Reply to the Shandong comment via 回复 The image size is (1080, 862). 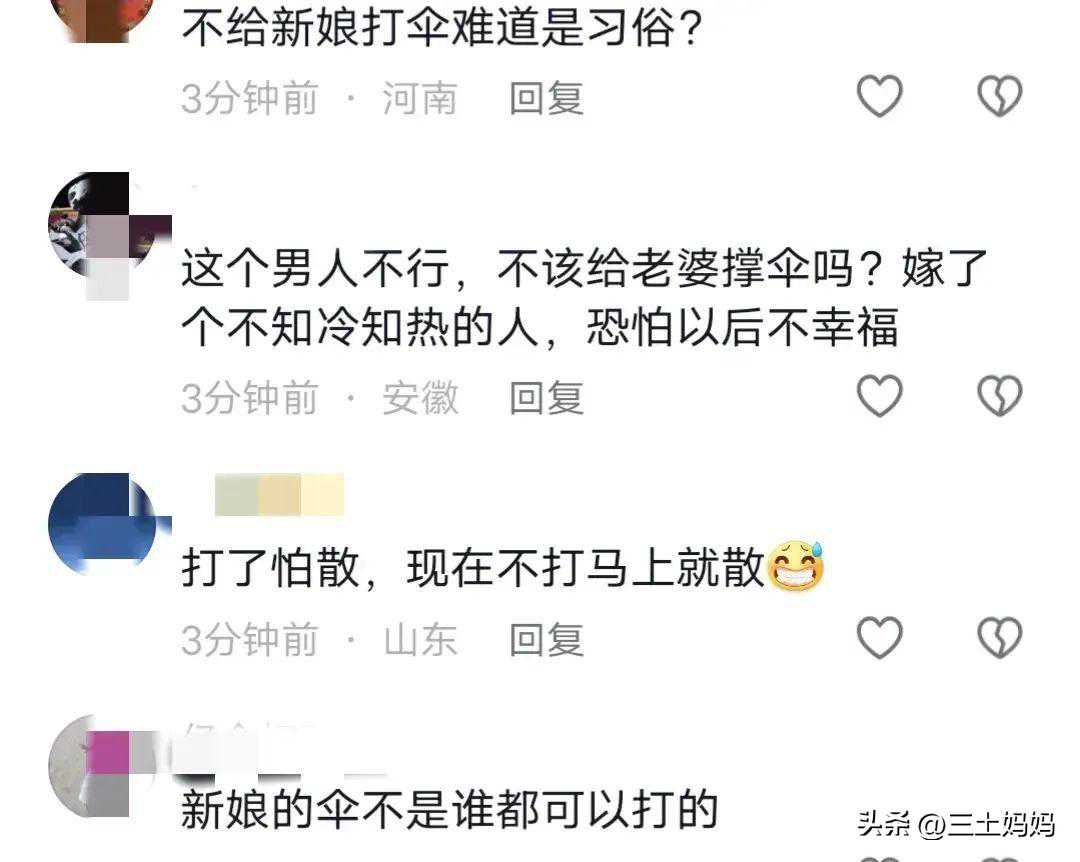(546, 640)
